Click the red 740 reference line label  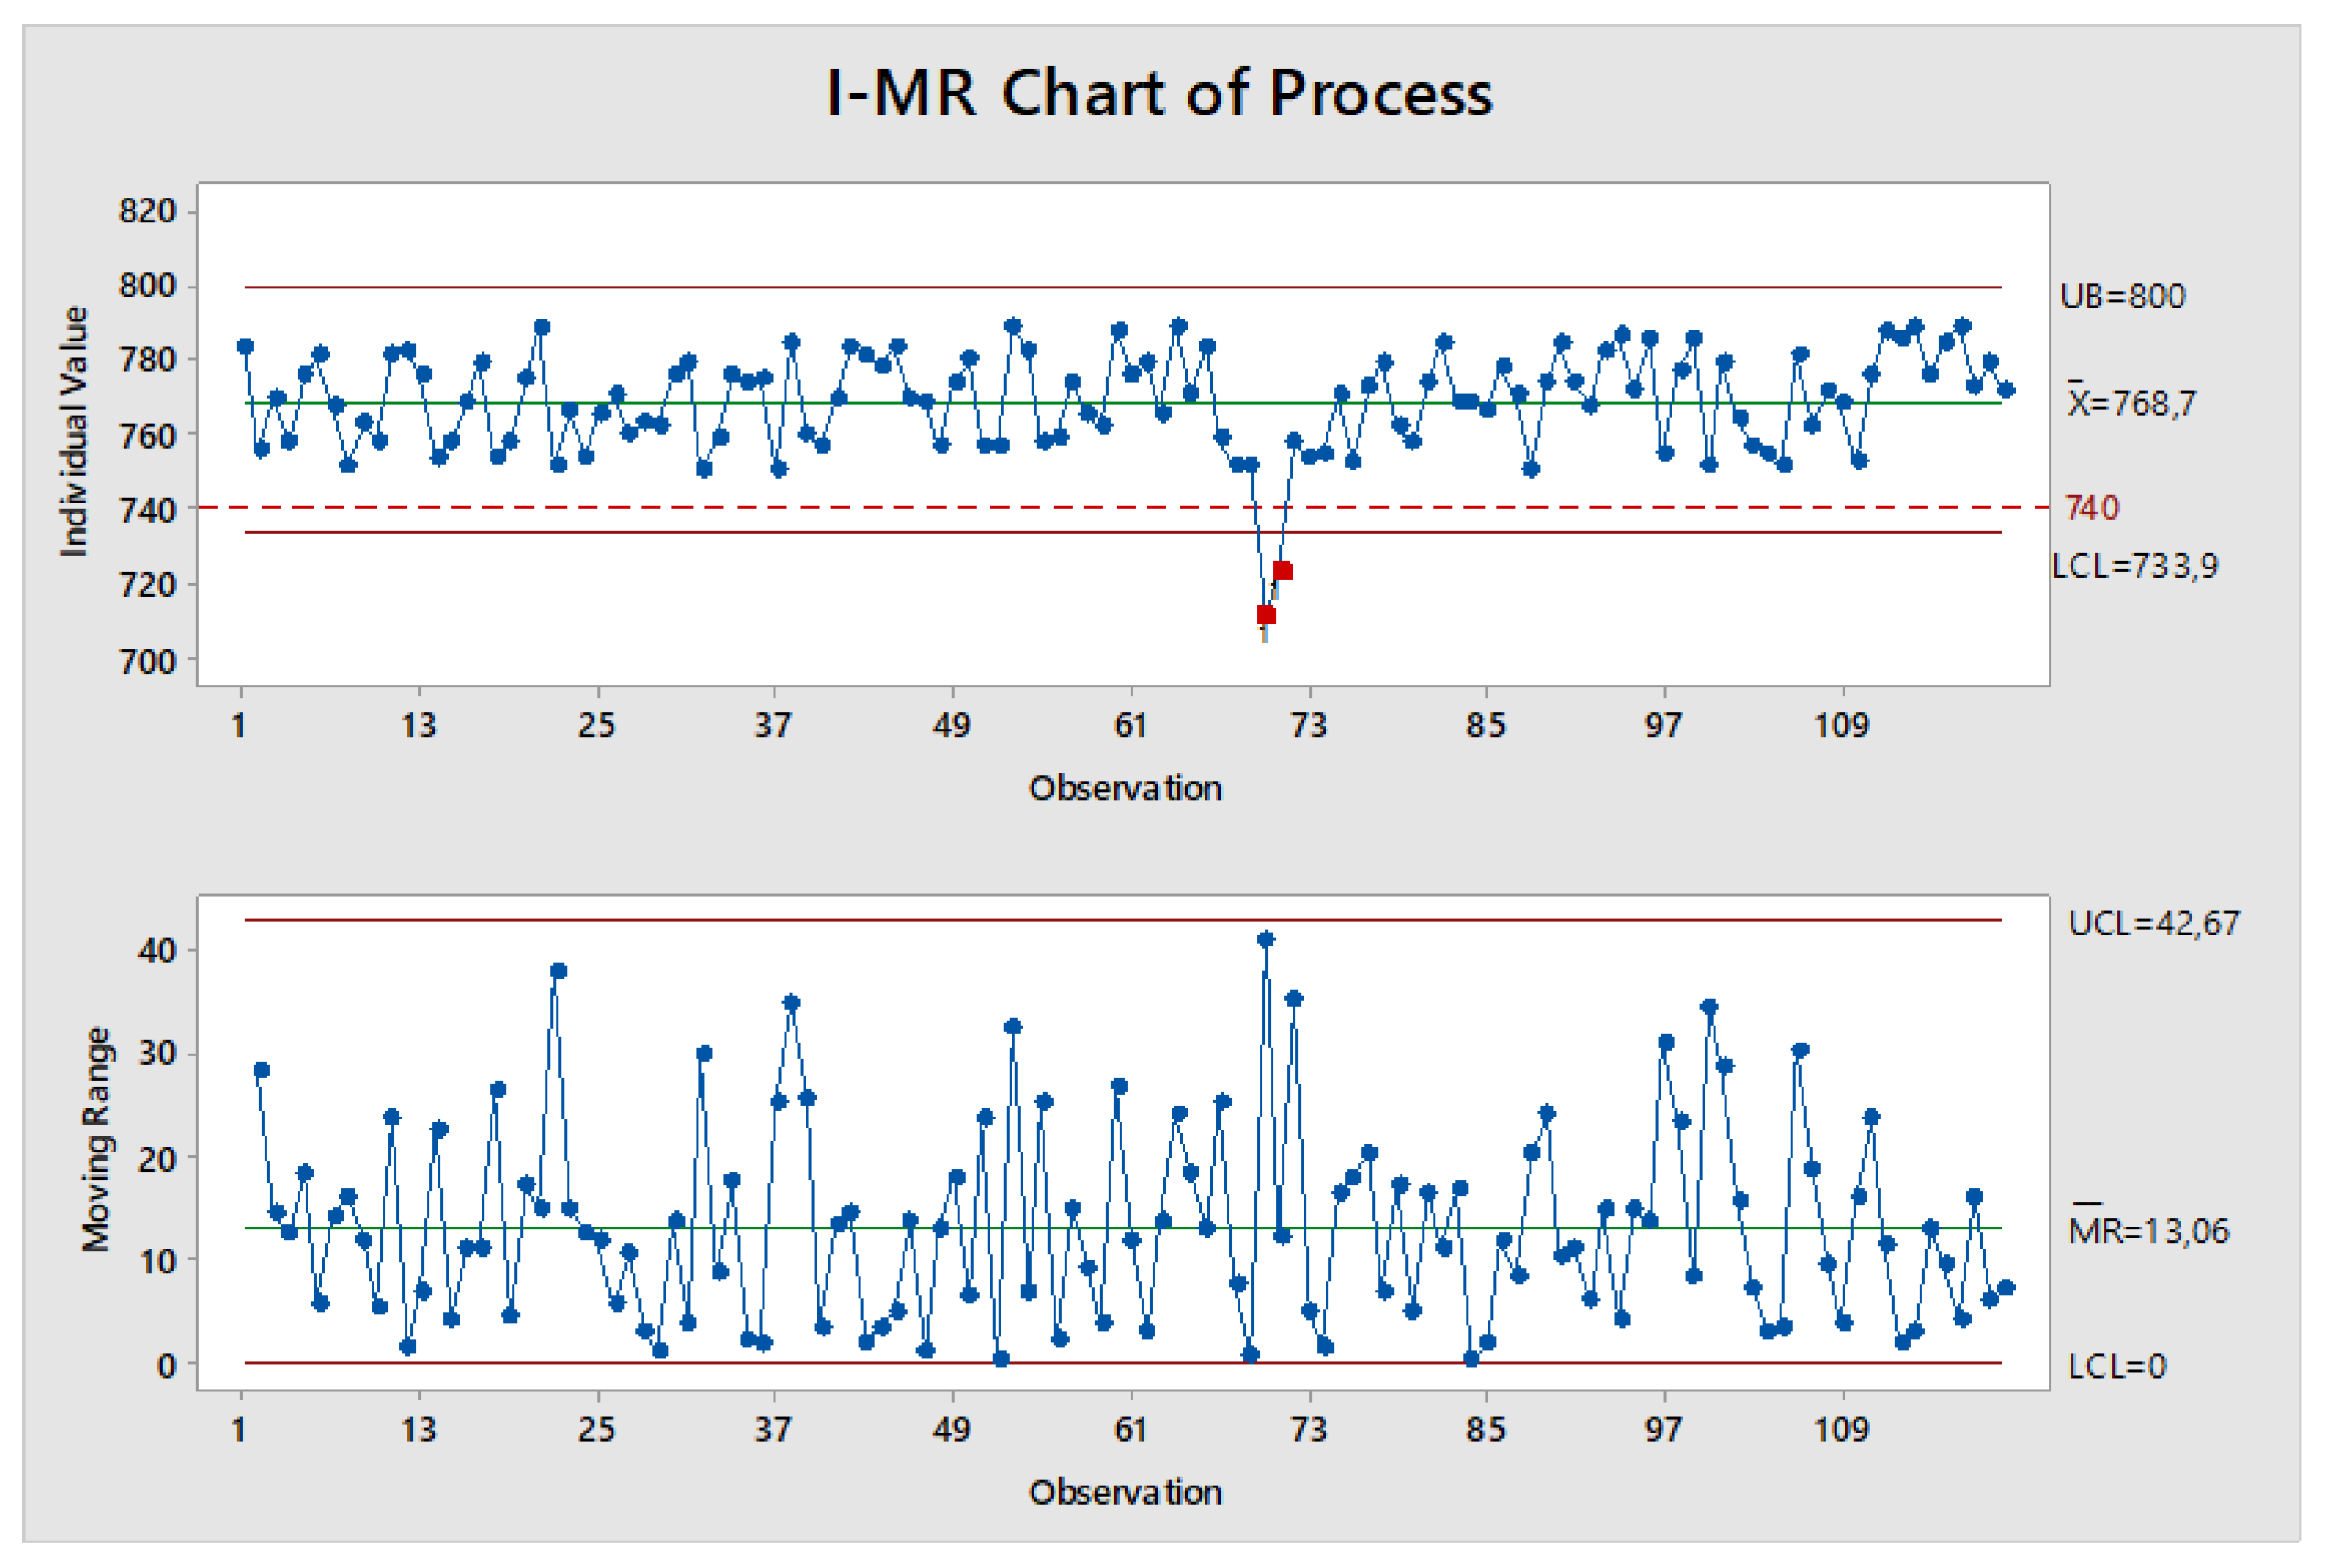[2091, 508]
